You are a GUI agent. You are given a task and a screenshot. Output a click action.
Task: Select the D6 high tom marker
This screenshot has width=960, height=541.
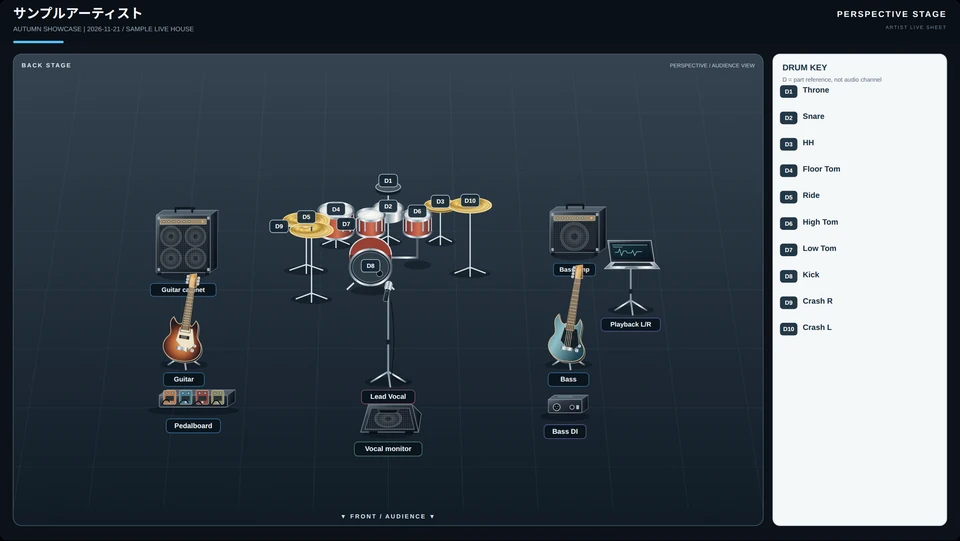pyautogui.click(x=417, y=211)
